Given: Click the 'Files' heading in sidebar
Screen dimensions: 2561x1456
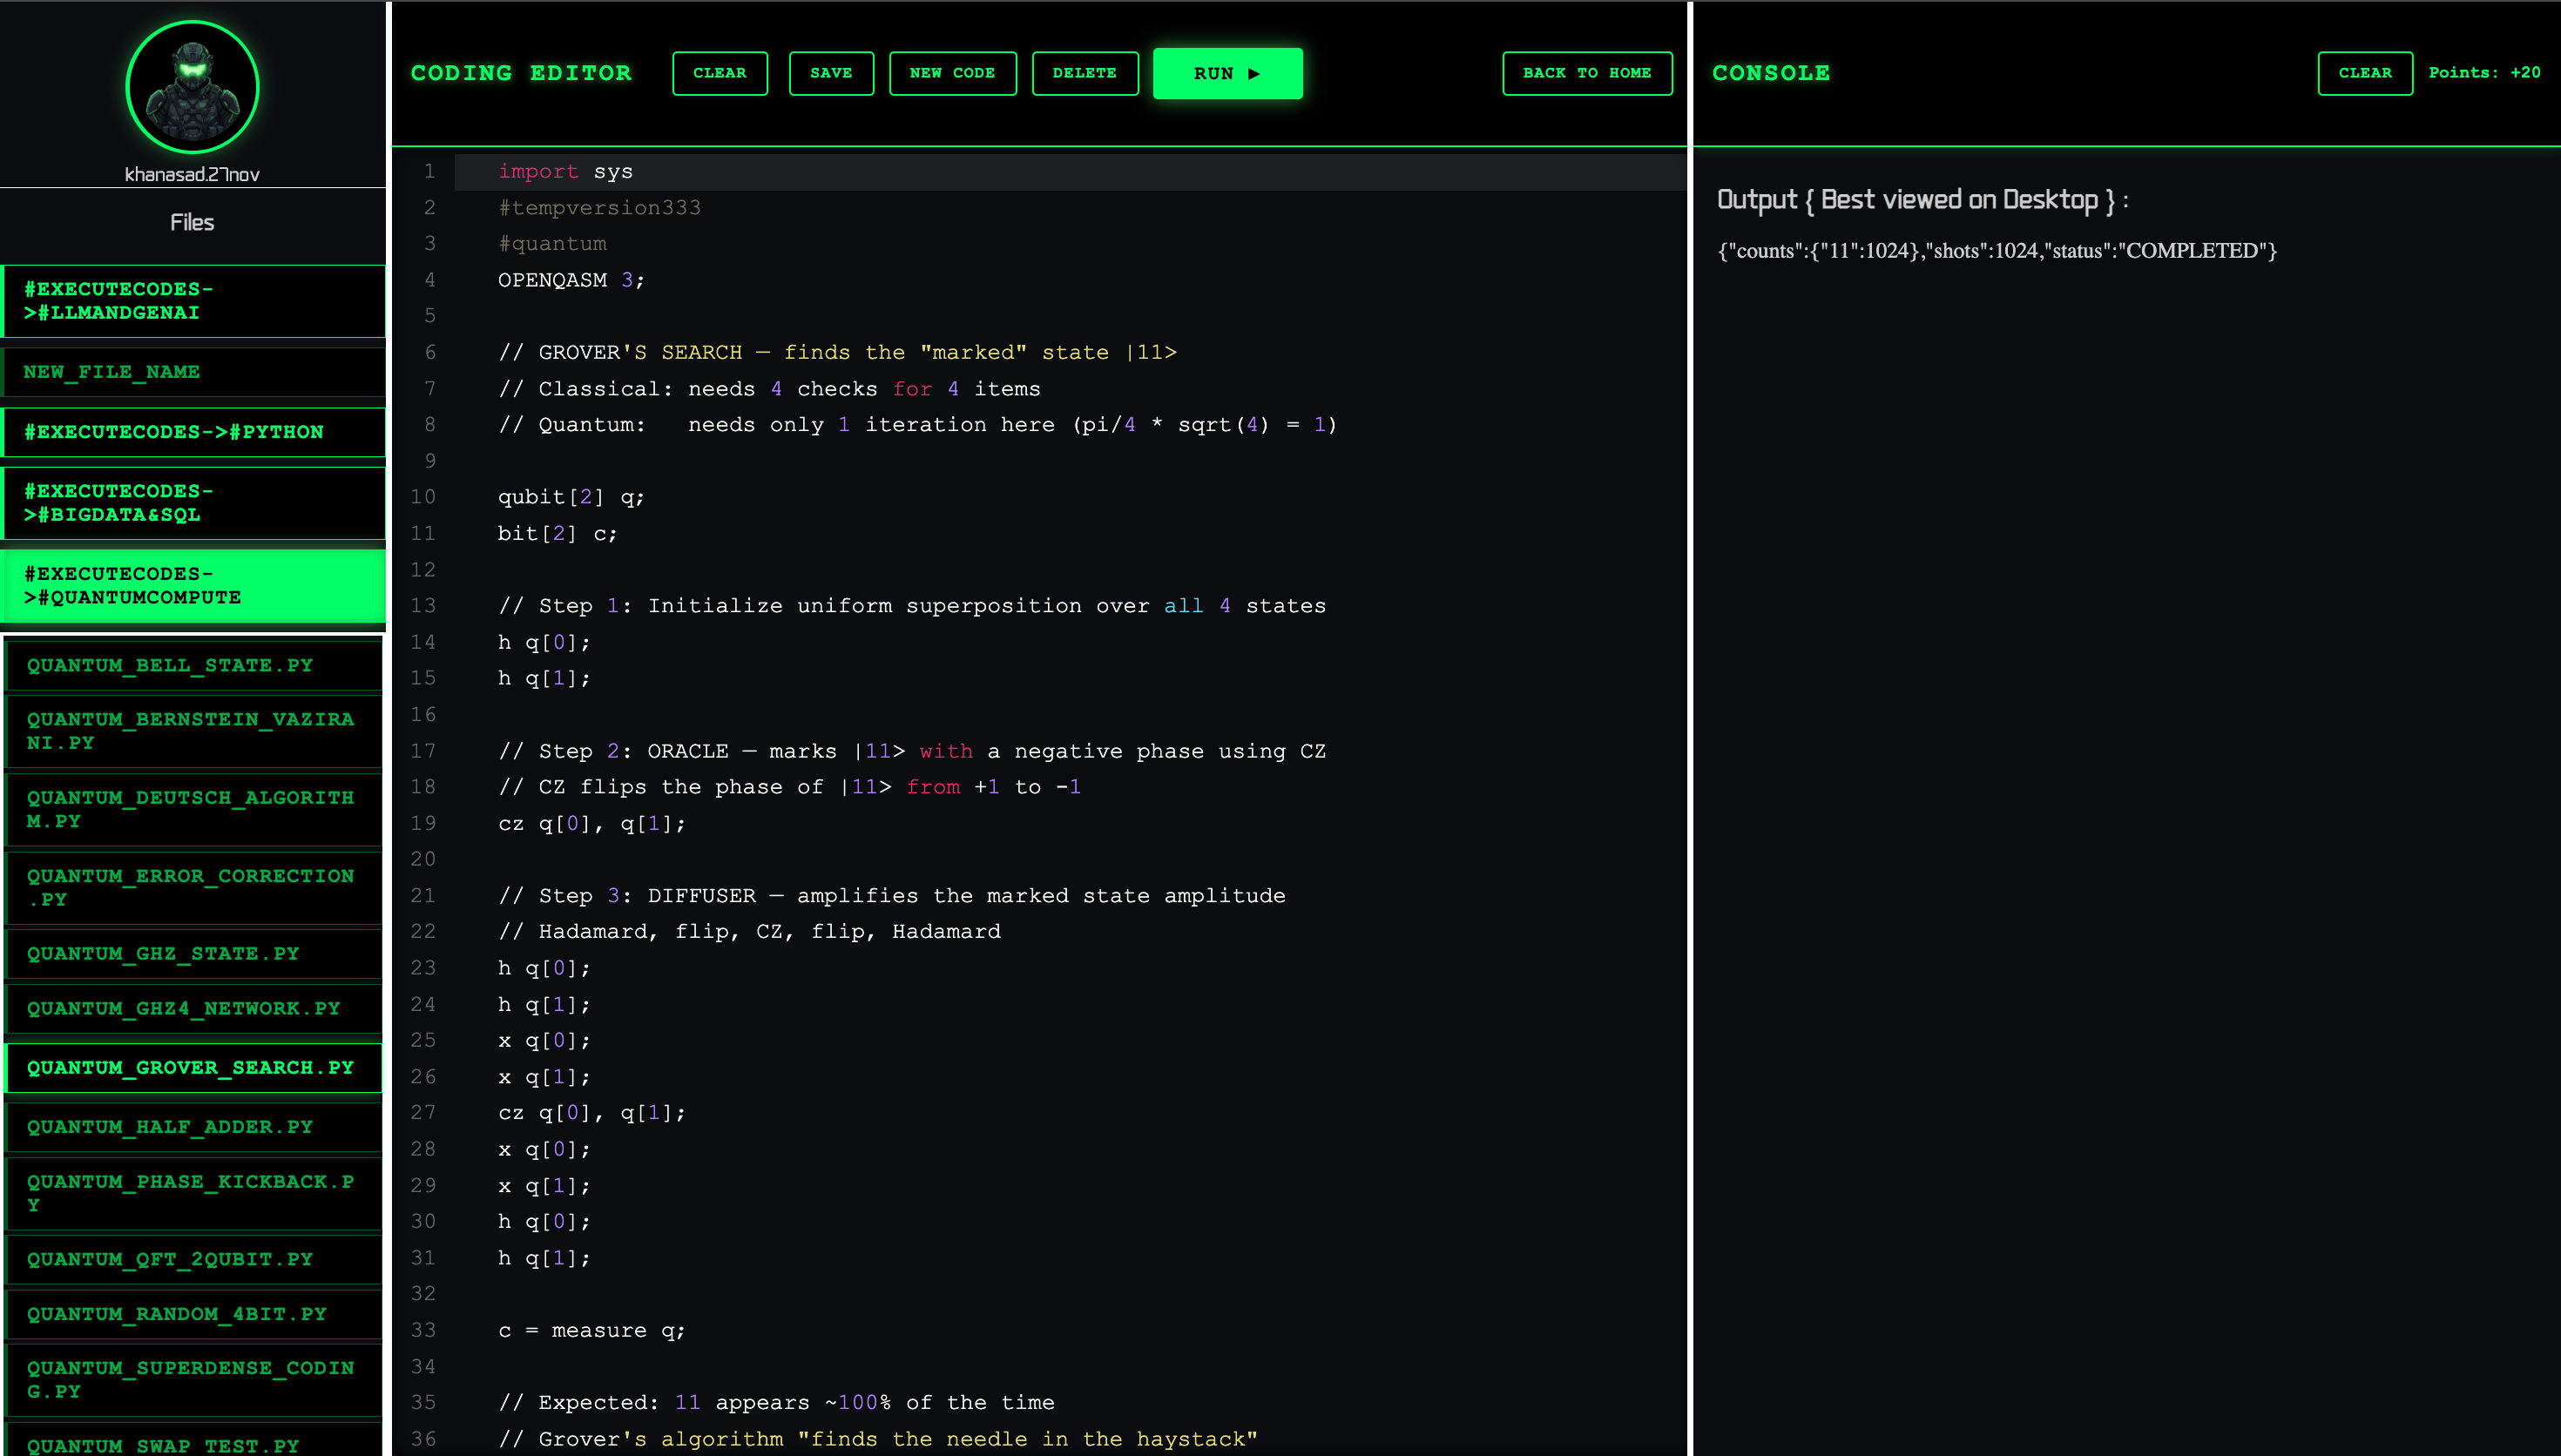Looking at the screenshot, I should tap(192, 222).
